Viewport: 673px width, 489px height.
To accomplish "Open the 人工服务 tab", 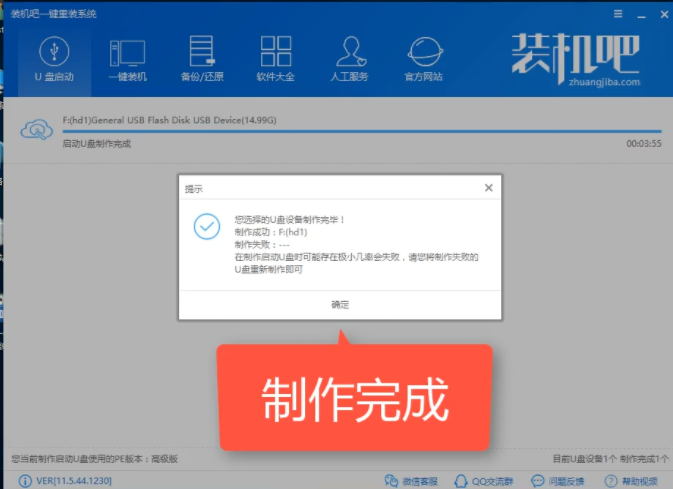I will click(x=349, y=60).
